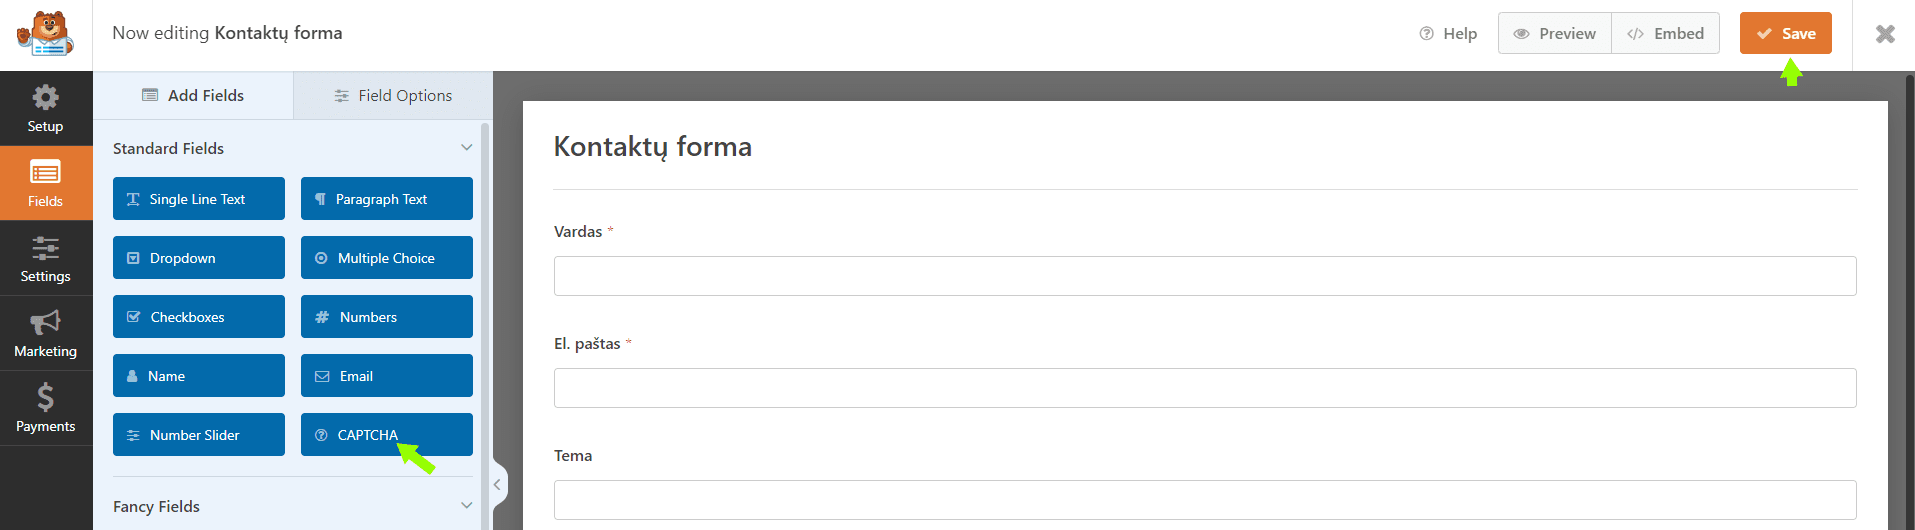This screenshot has height=530, width=1915.
Task: Add a CAPTCHA field
Action: (x=386, y=435)
